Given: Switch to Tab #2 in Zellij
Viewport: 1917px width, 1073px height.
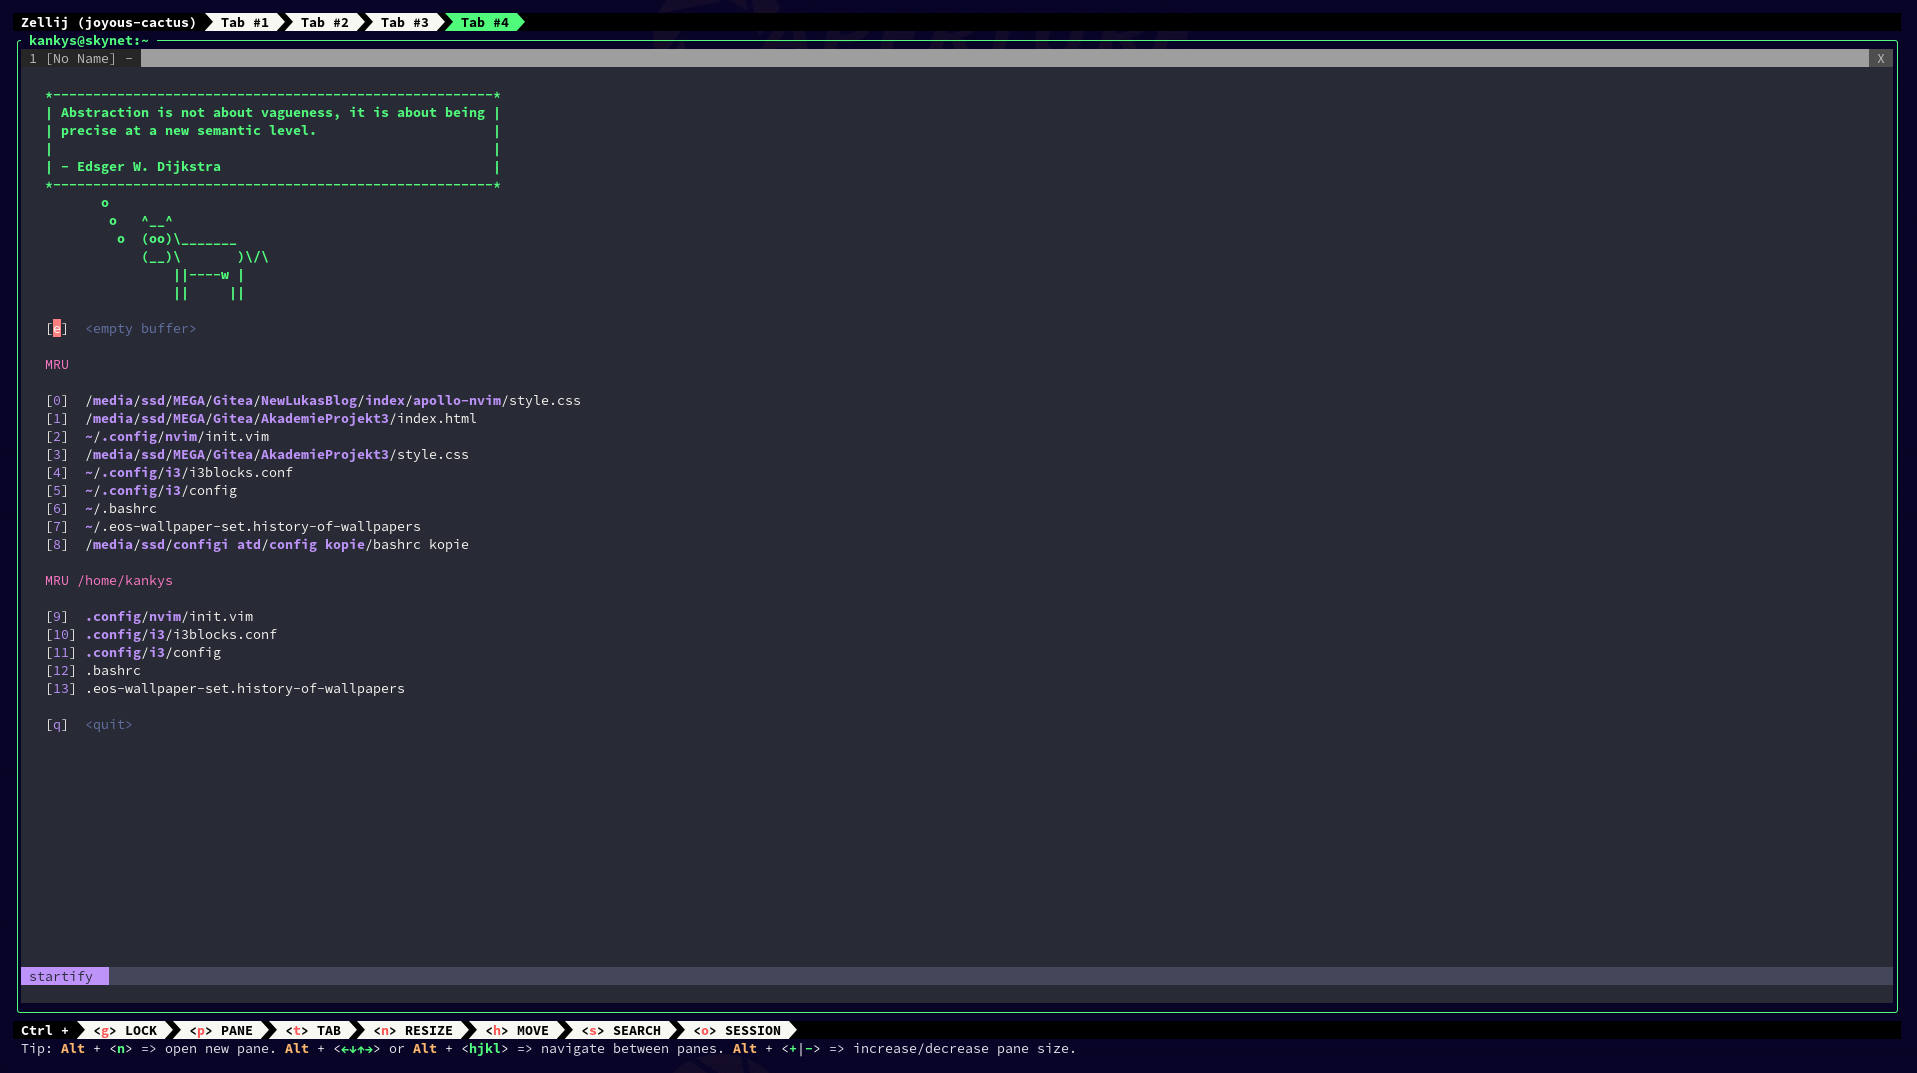Looking at the screenshot, I should pos(324,22).
